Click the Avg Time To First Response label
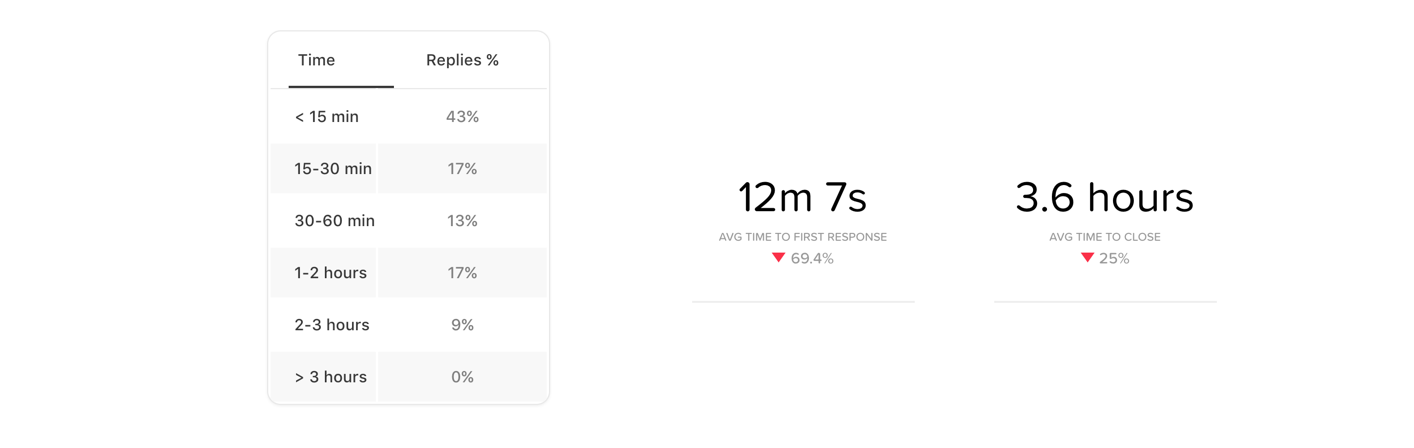 click(x=802, y=237)
